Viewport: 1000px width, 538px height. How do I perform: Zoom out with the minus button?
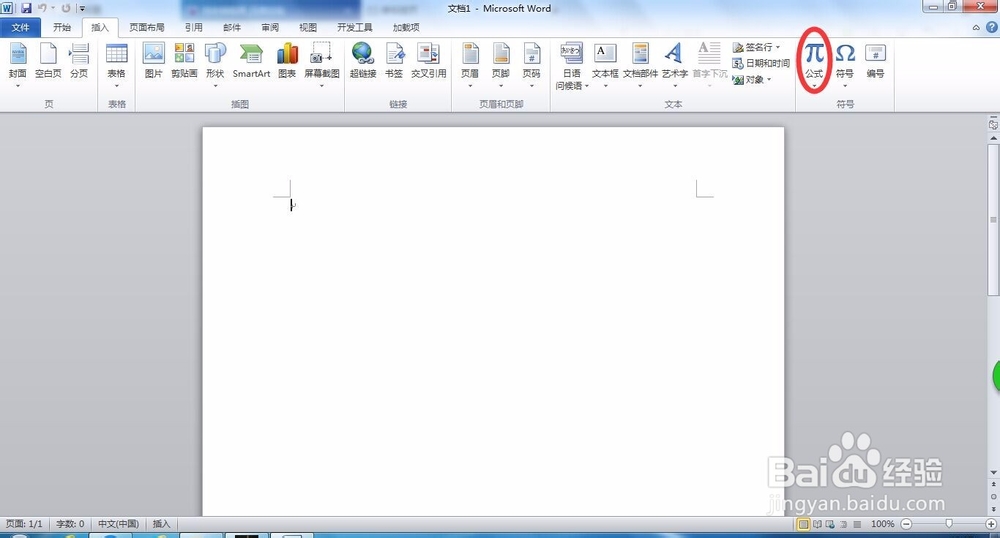pyautogui.click(x=906, y=524)
